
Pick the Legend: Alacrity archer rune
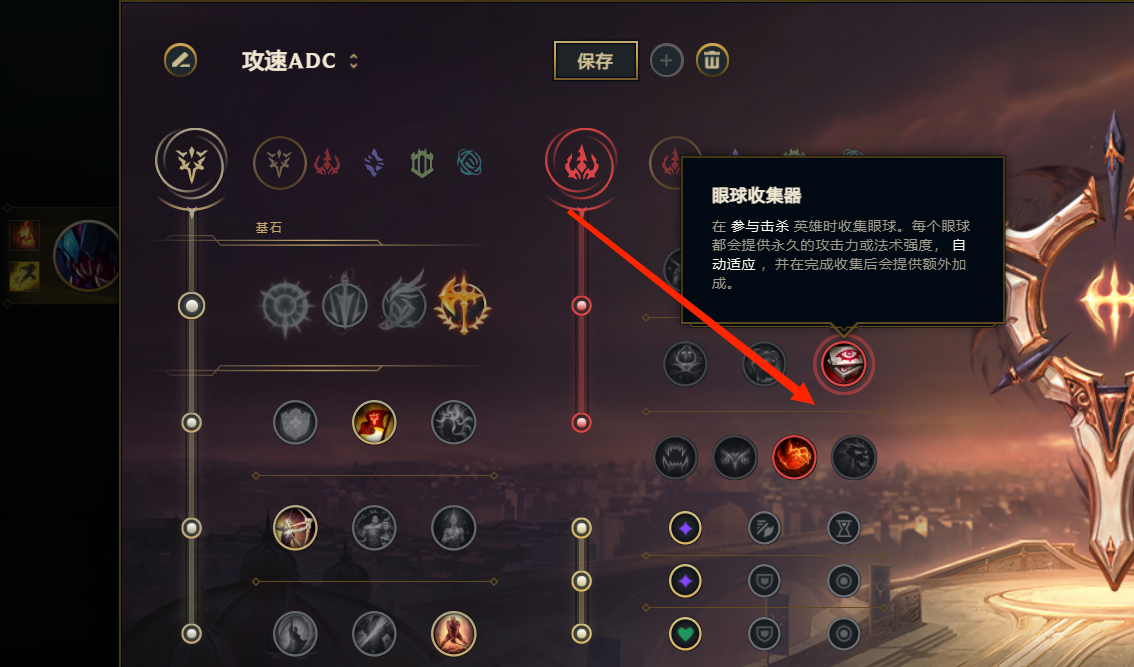295,528
